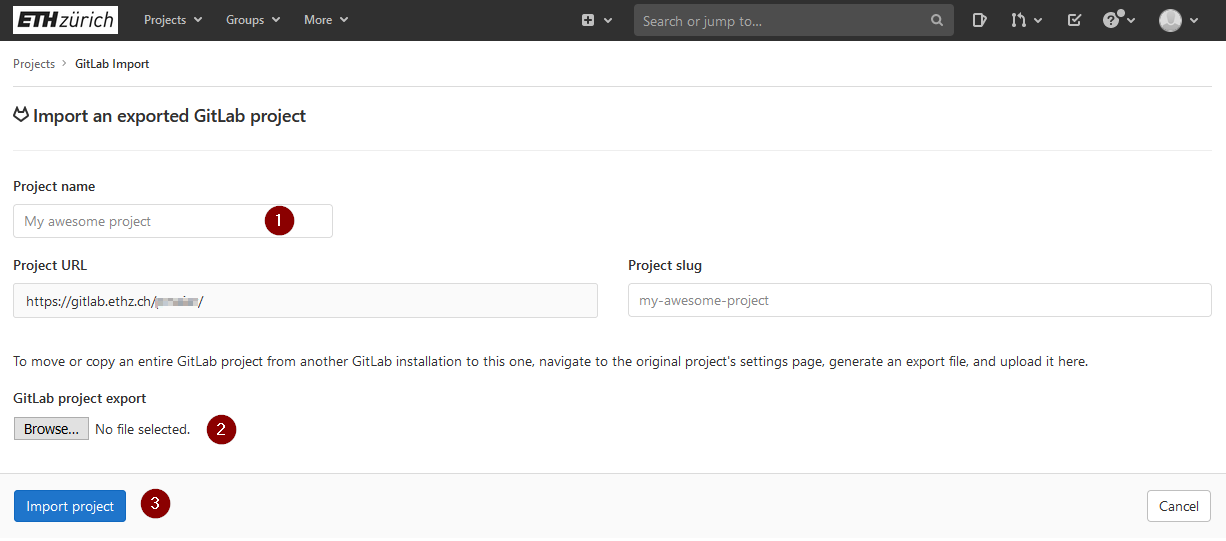Screen dimensions: 1226x541
Task: Open the Merge requests dropdown icon
Action: click(x=1026, y=20)
